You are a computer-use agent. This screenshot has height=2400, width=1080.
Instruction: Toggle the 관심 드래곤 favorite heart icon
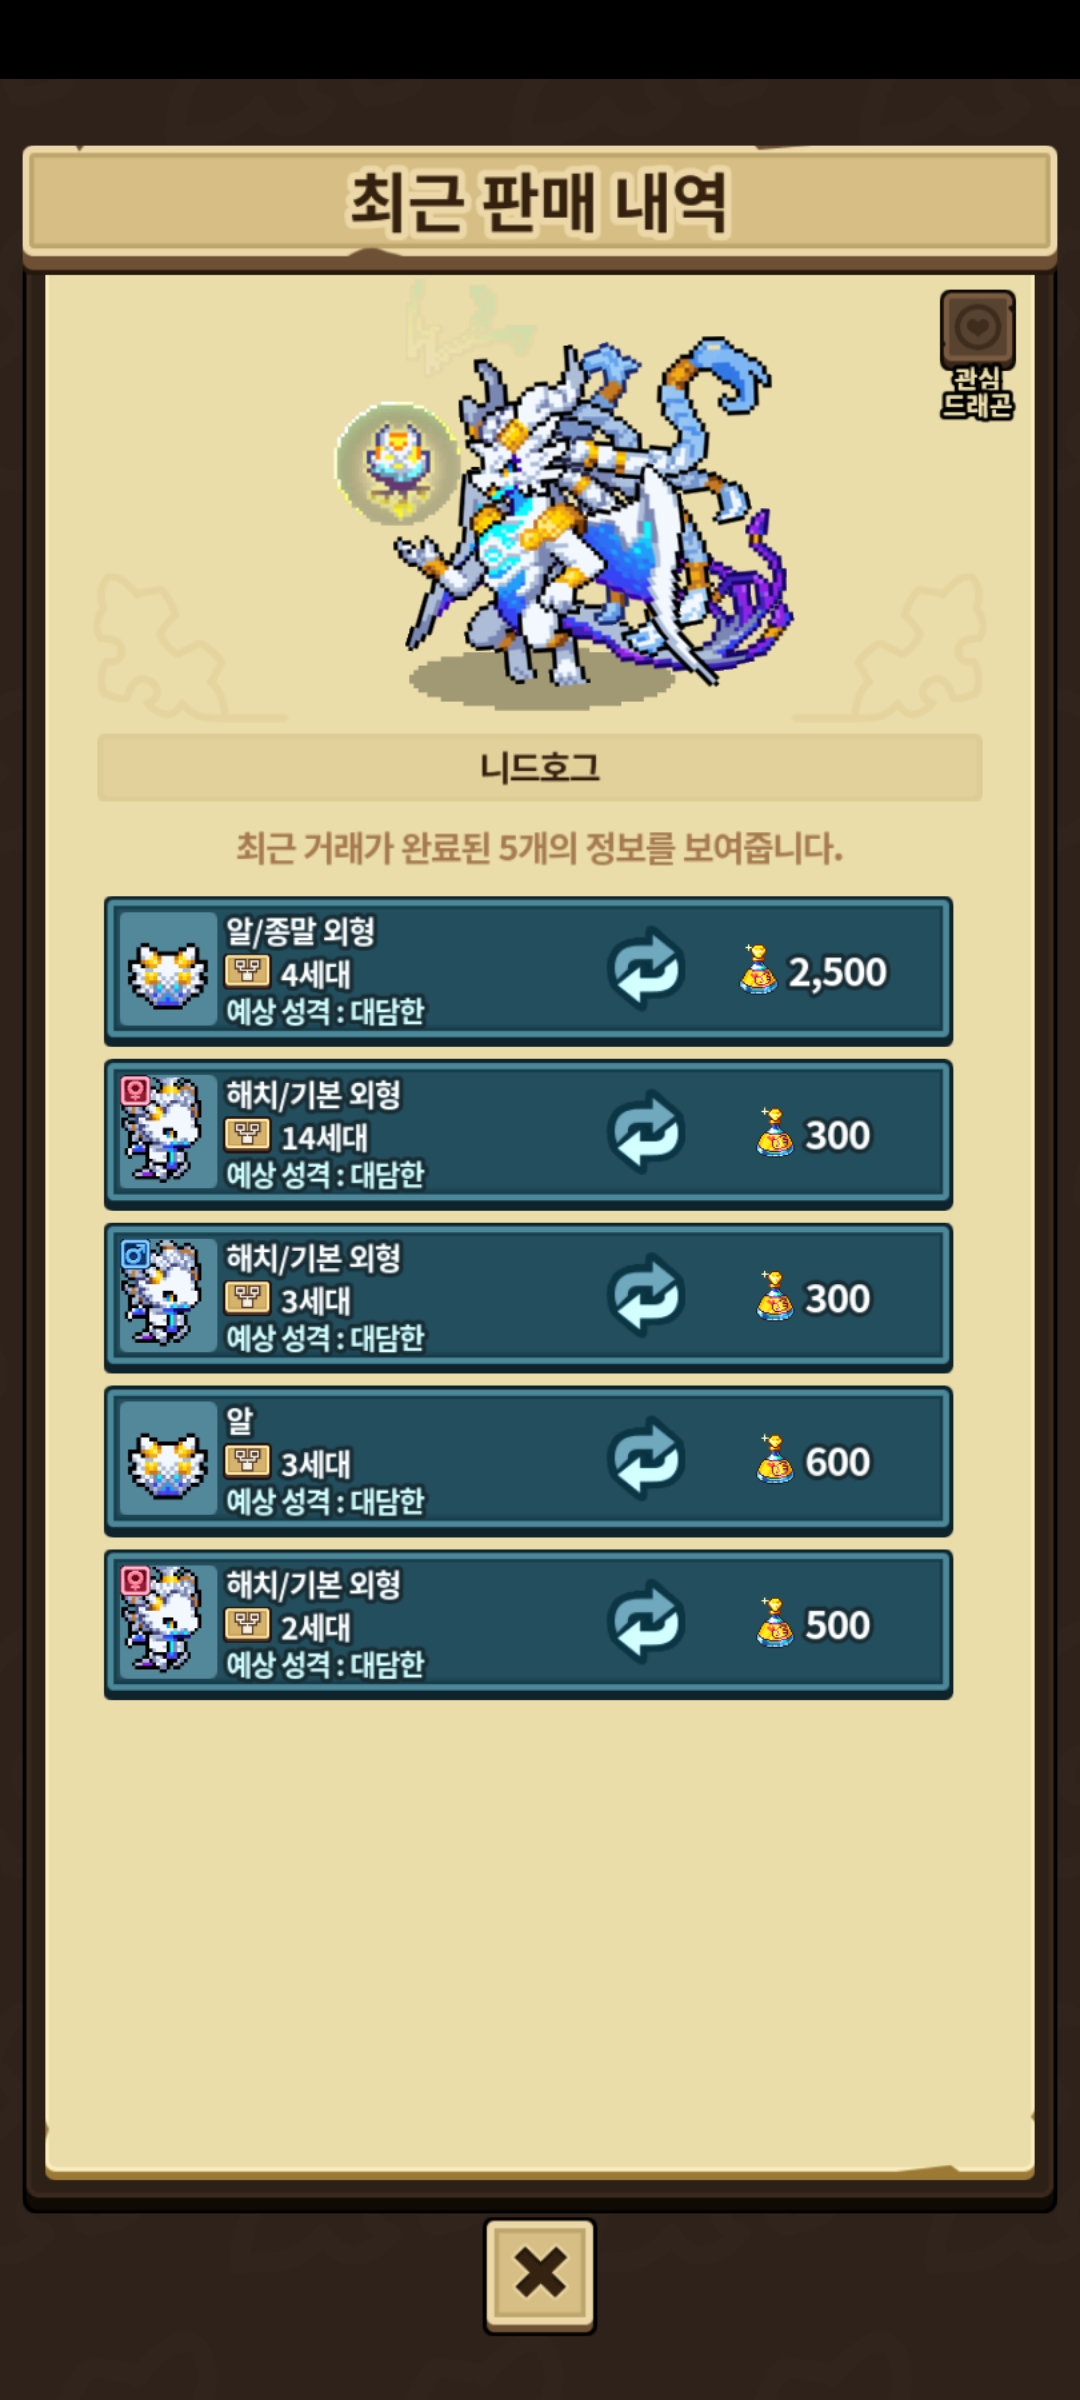click(x=977, y=329)
